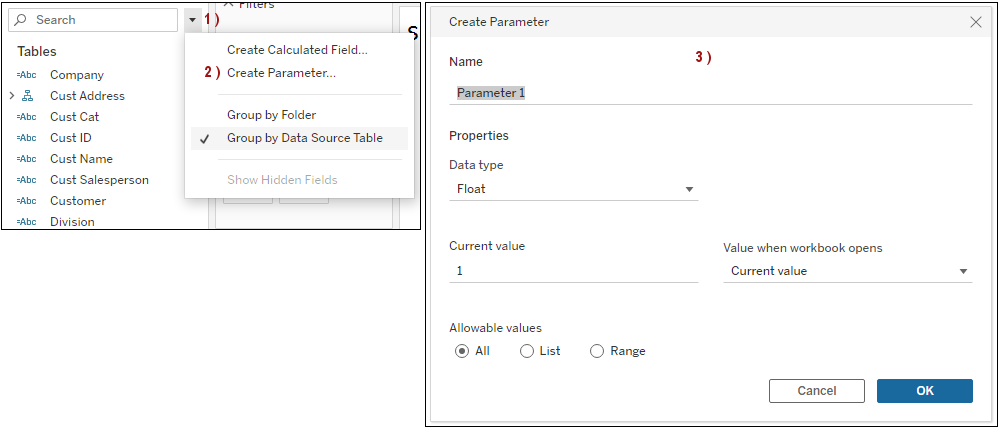Select the List allowable values option
This screenshot has height=429, width=1000.
coord(527,351)
